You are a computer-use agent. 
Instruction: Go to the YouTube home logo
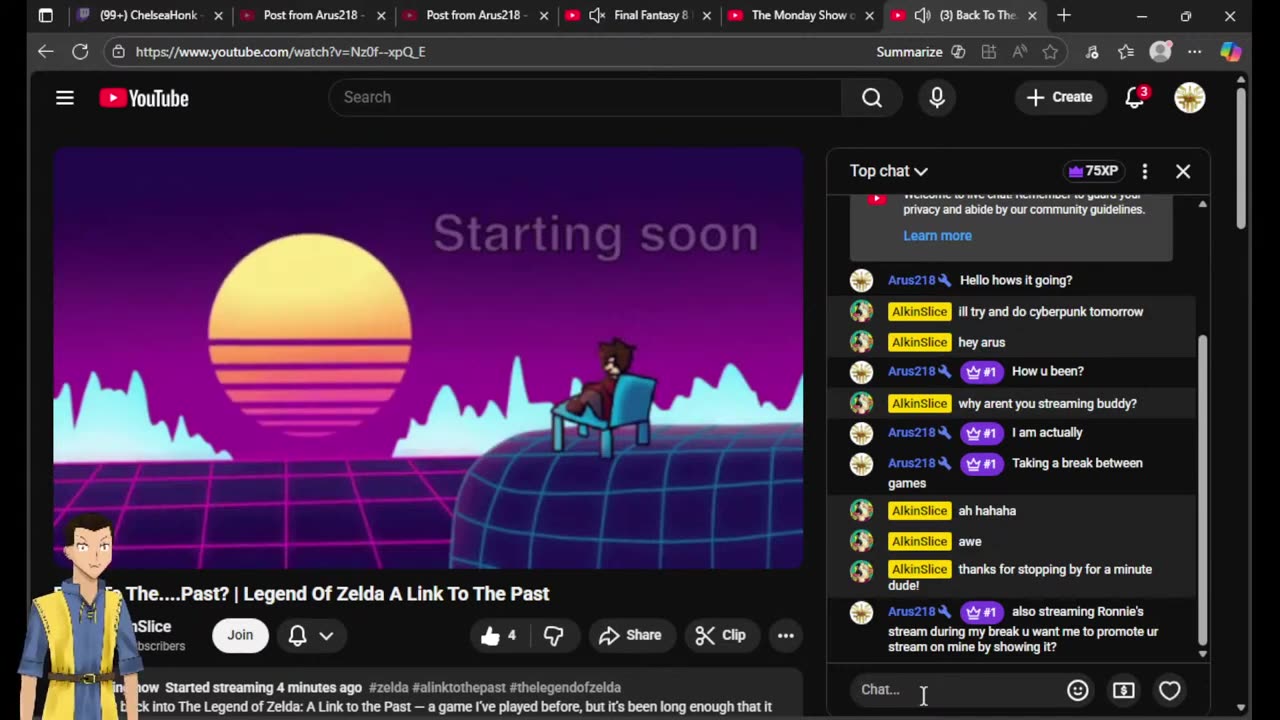click(144, 98)
